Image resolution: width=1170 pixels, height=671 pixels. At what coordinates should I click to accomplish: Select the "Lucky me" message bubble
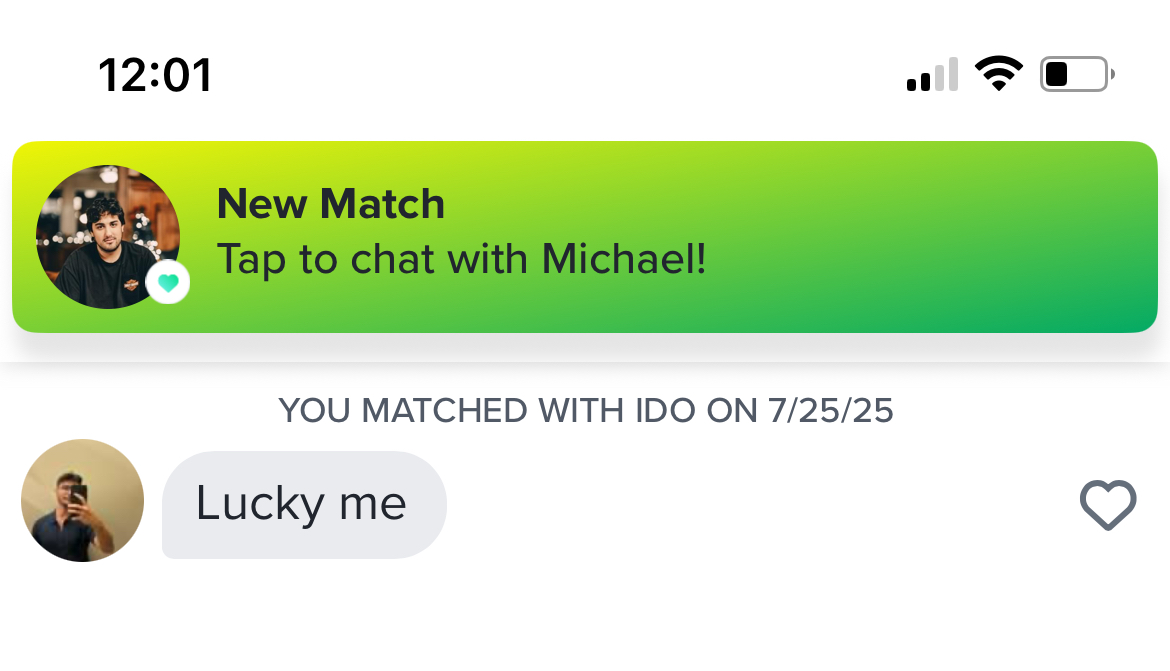304,505
